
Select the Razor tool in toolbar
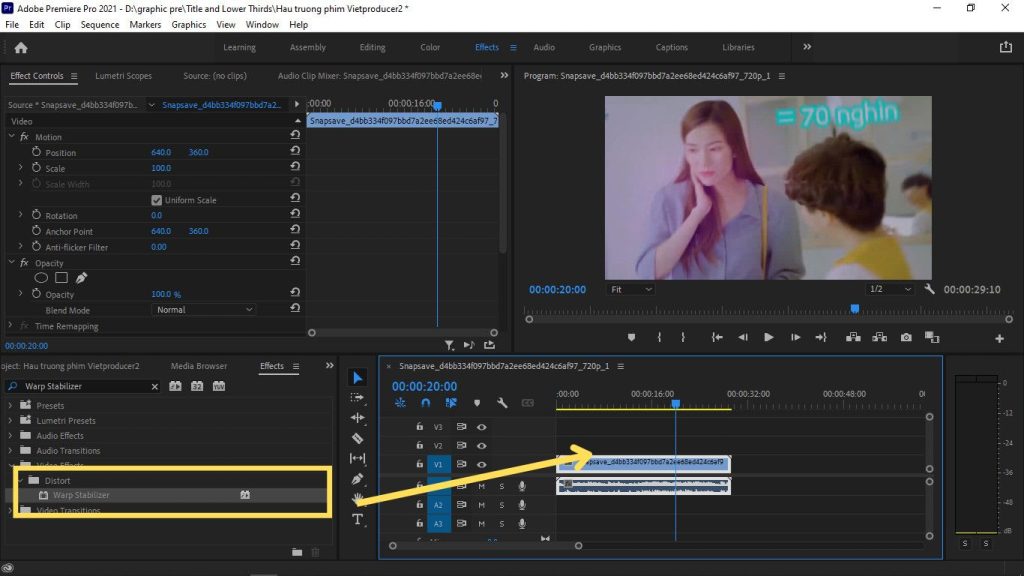tap(358, 438)
